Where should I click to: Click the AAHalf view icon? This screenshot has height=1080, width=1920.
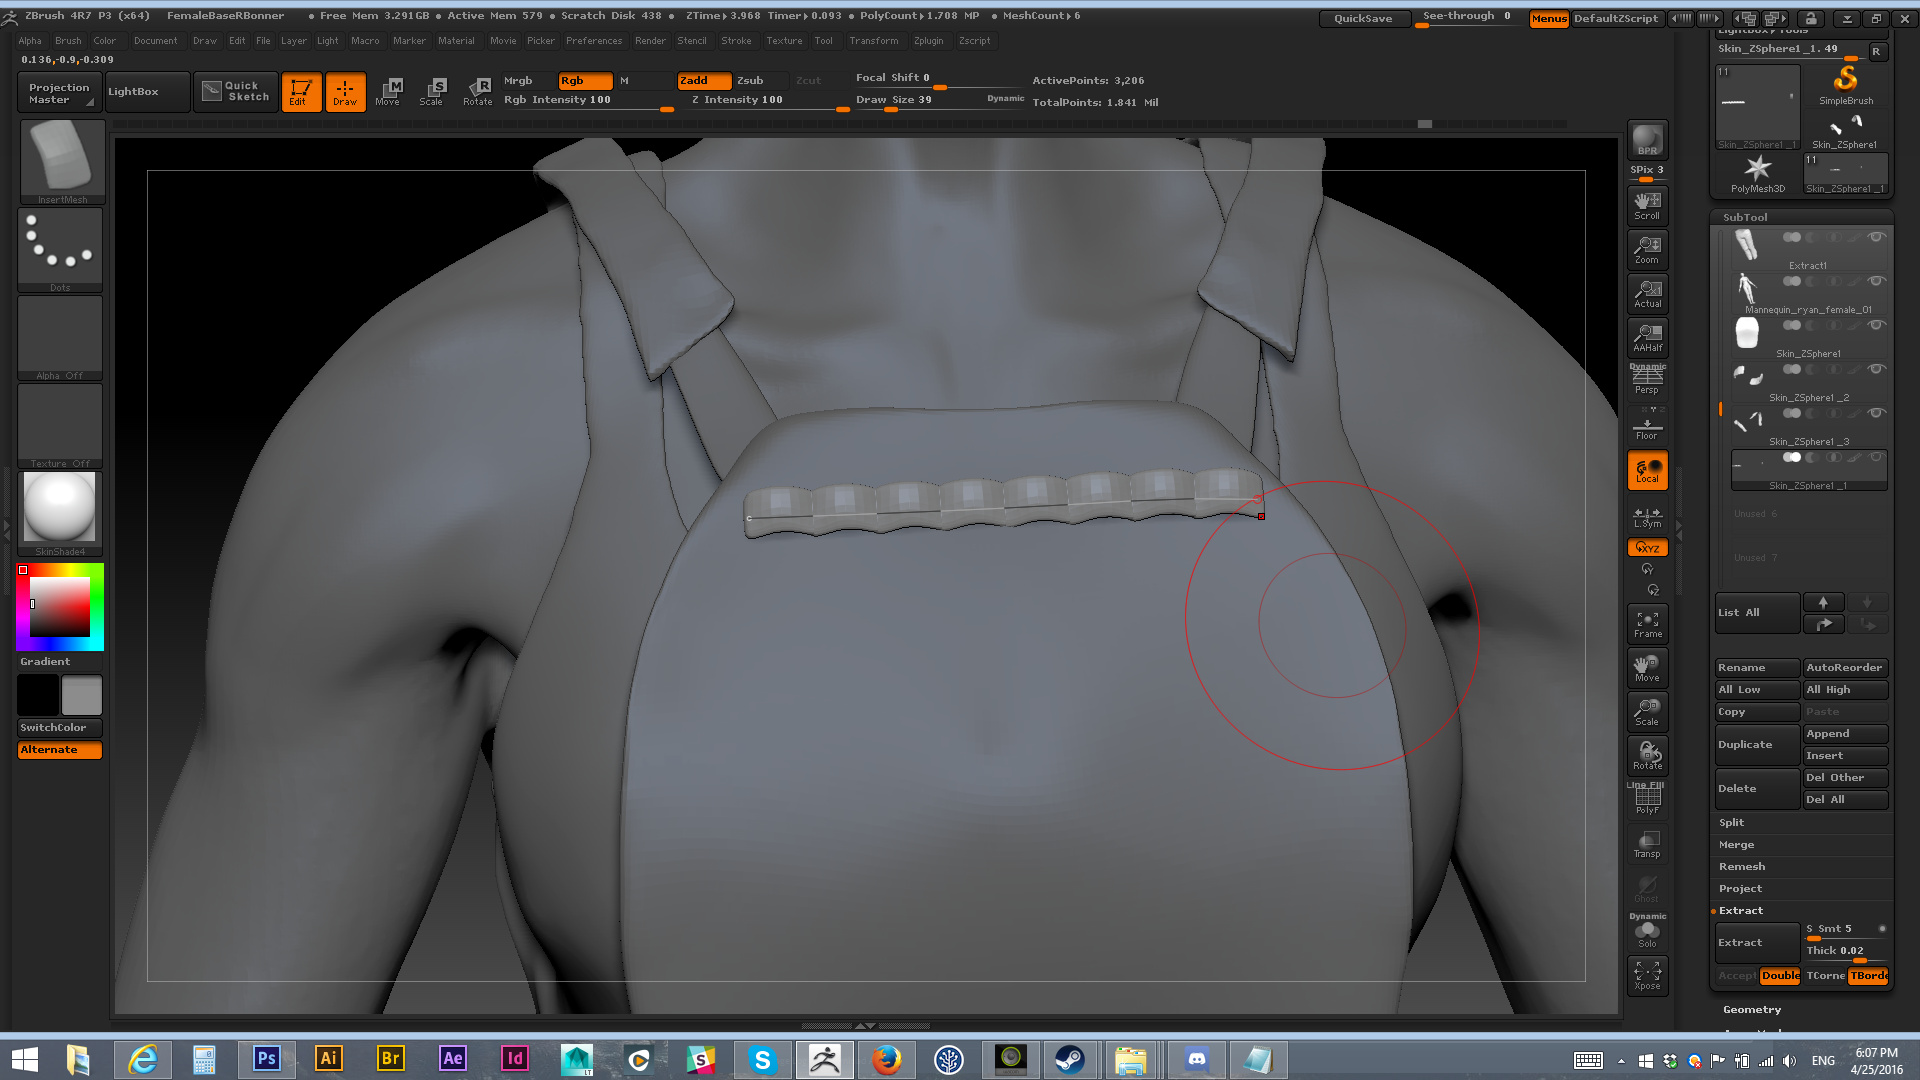pyautogui.click(x=1647, y=337)
